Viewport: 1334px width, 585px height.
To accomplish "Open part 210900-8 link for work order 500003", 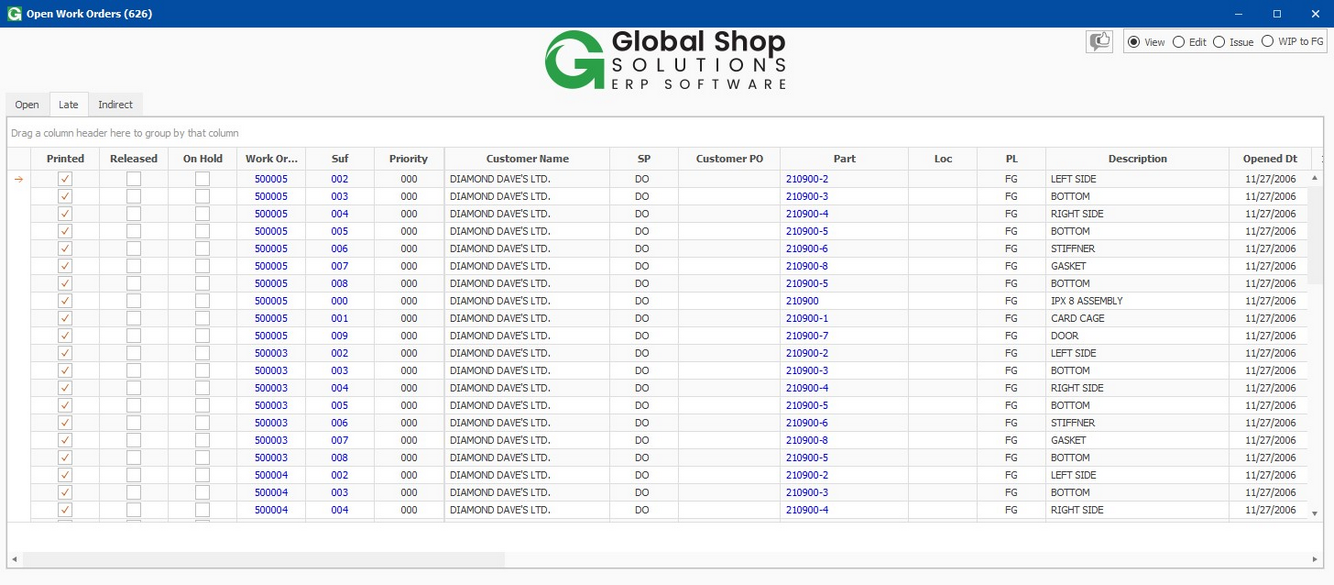I will 807,440.
